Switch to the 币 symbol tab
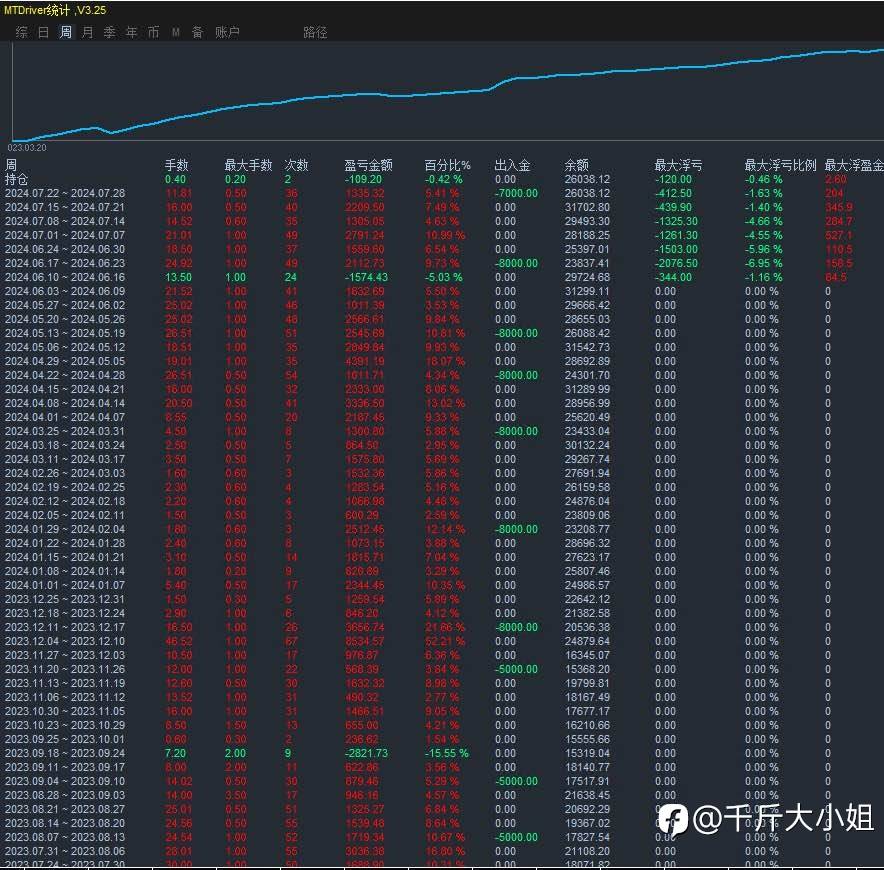This screenshot has height=870, width=884. click(x=153, y=32)
